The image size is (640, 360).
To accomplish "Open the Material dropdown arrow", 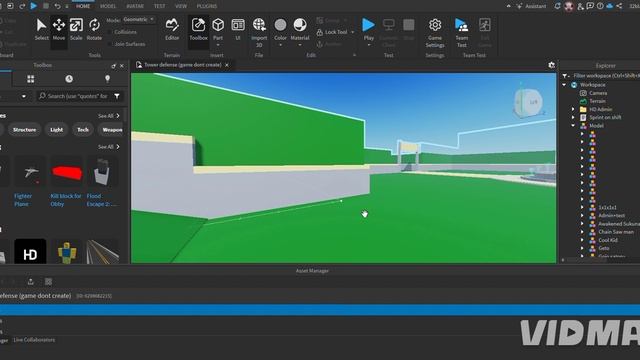I will coord(300,45).
